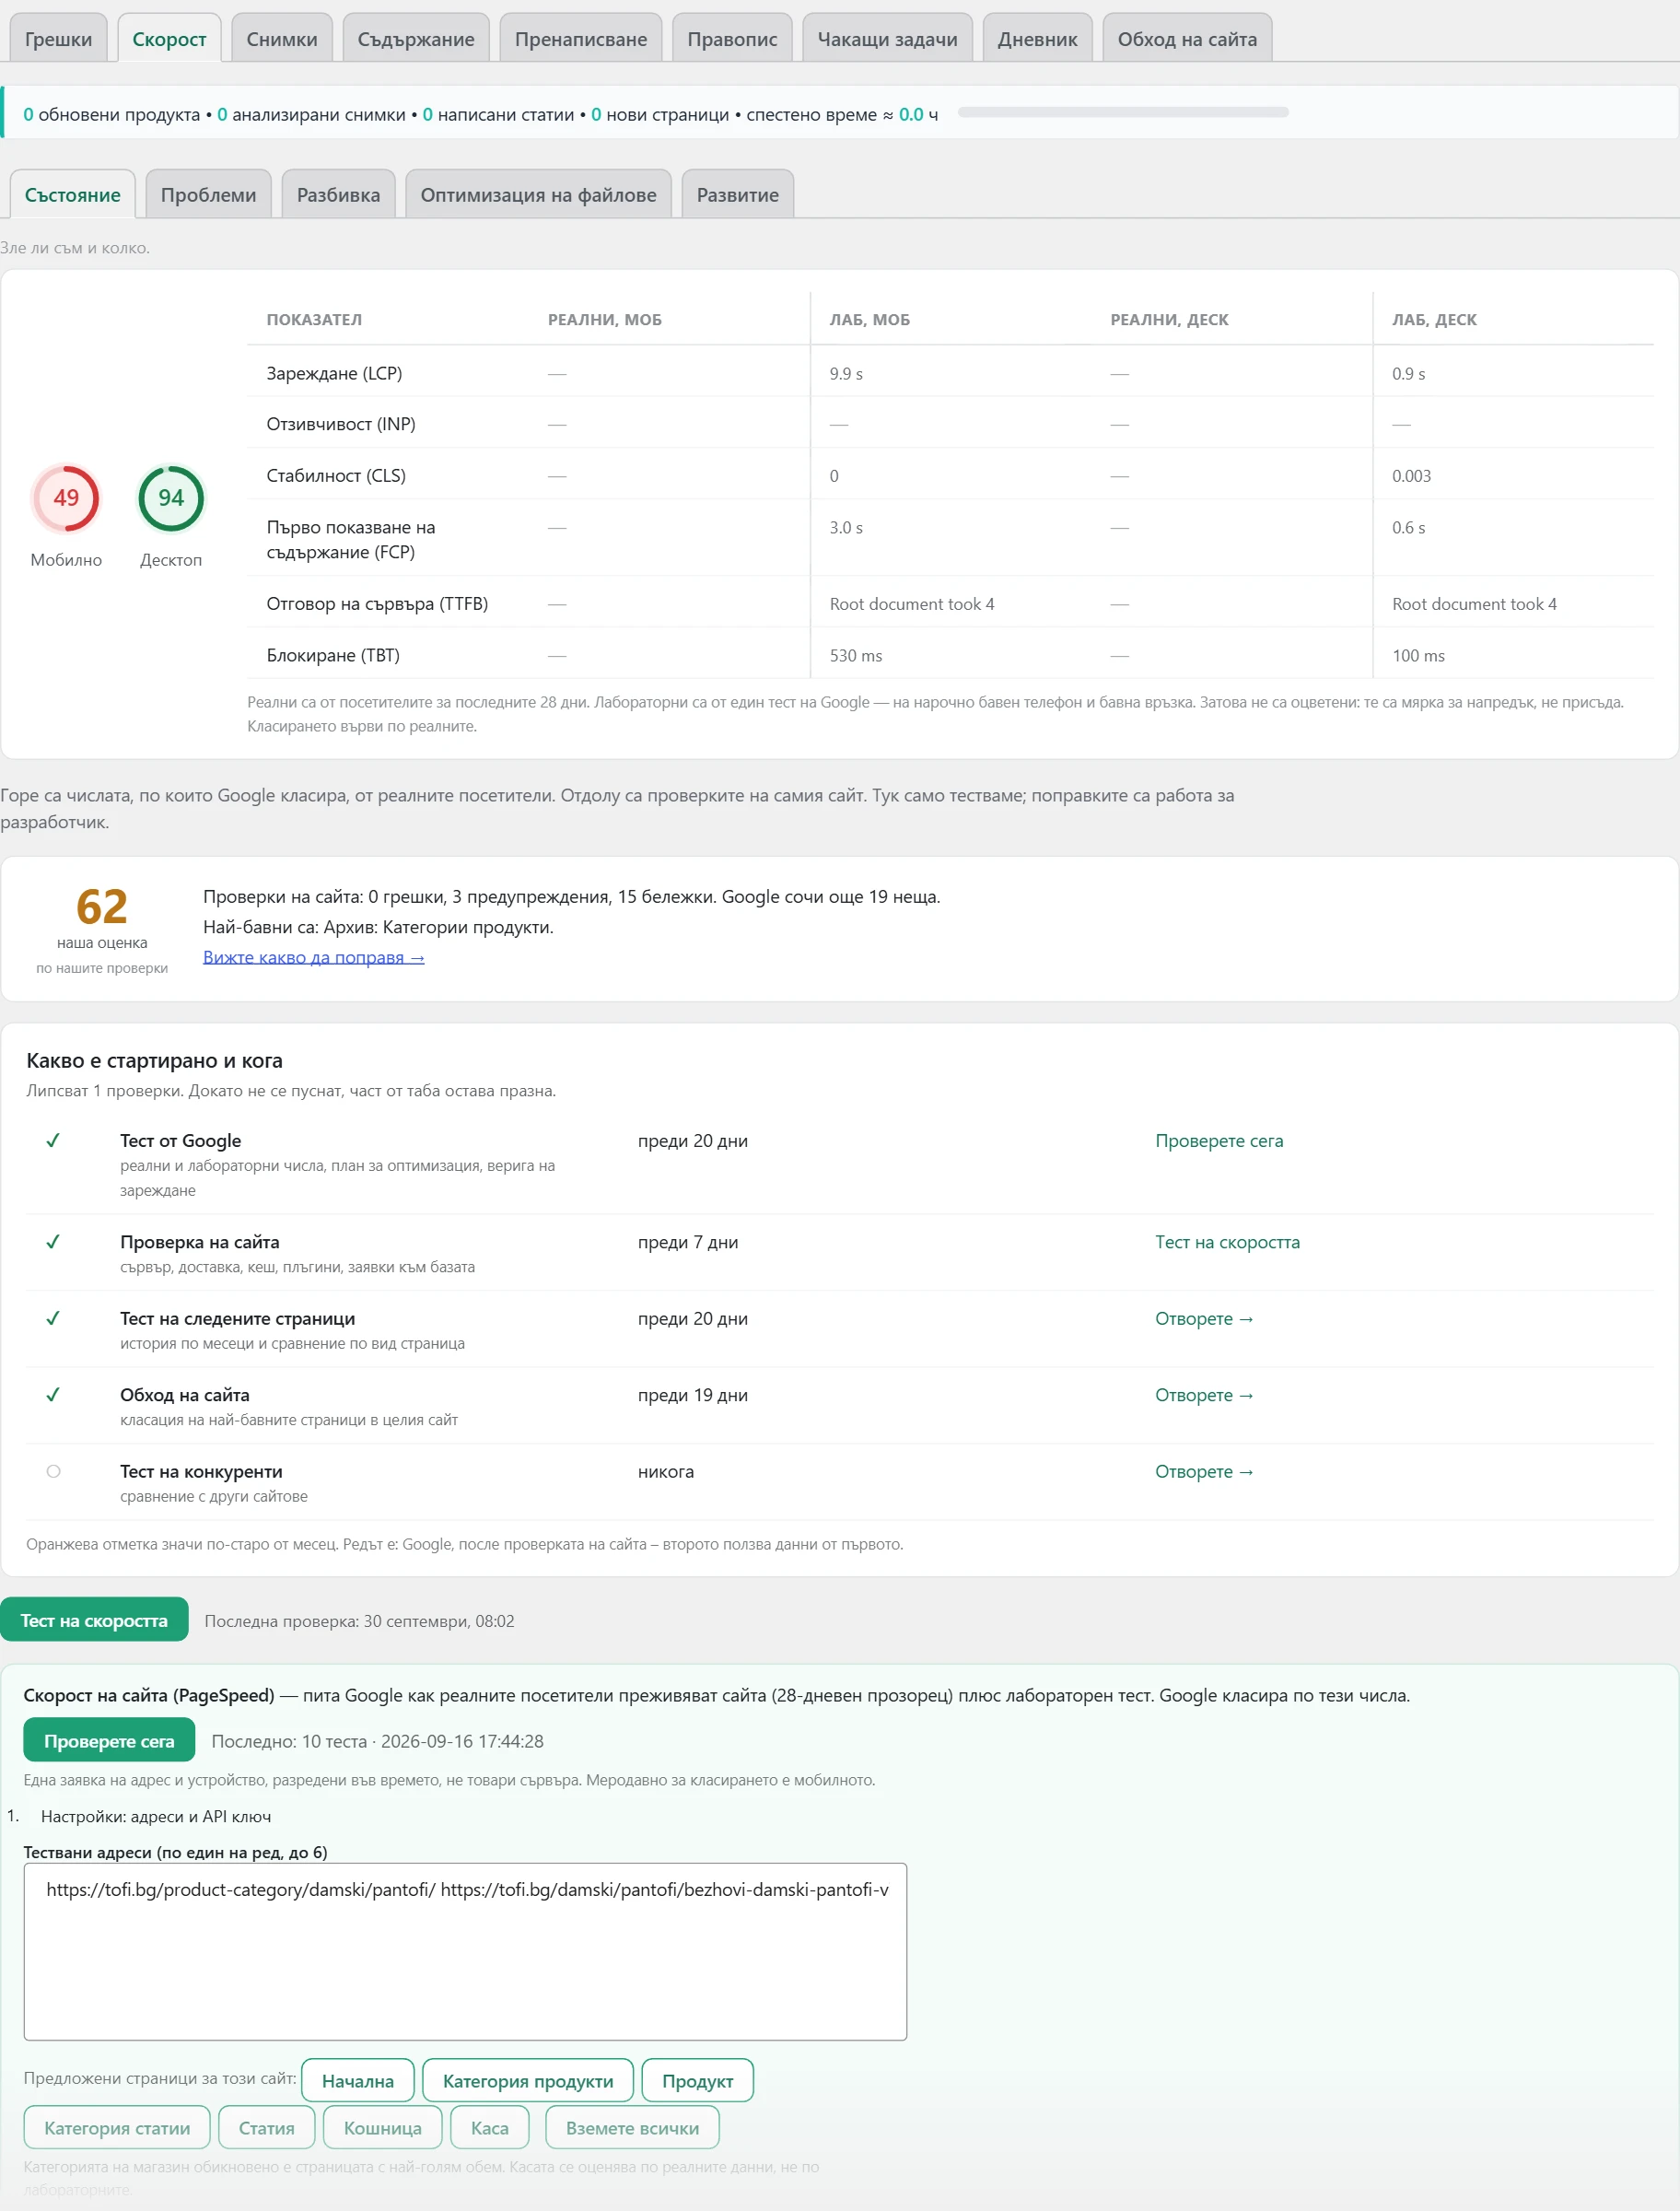Click the empty circle beside Тест на конкуренти
This screenshot has height=2211, width=1680.
point(53,1471)
